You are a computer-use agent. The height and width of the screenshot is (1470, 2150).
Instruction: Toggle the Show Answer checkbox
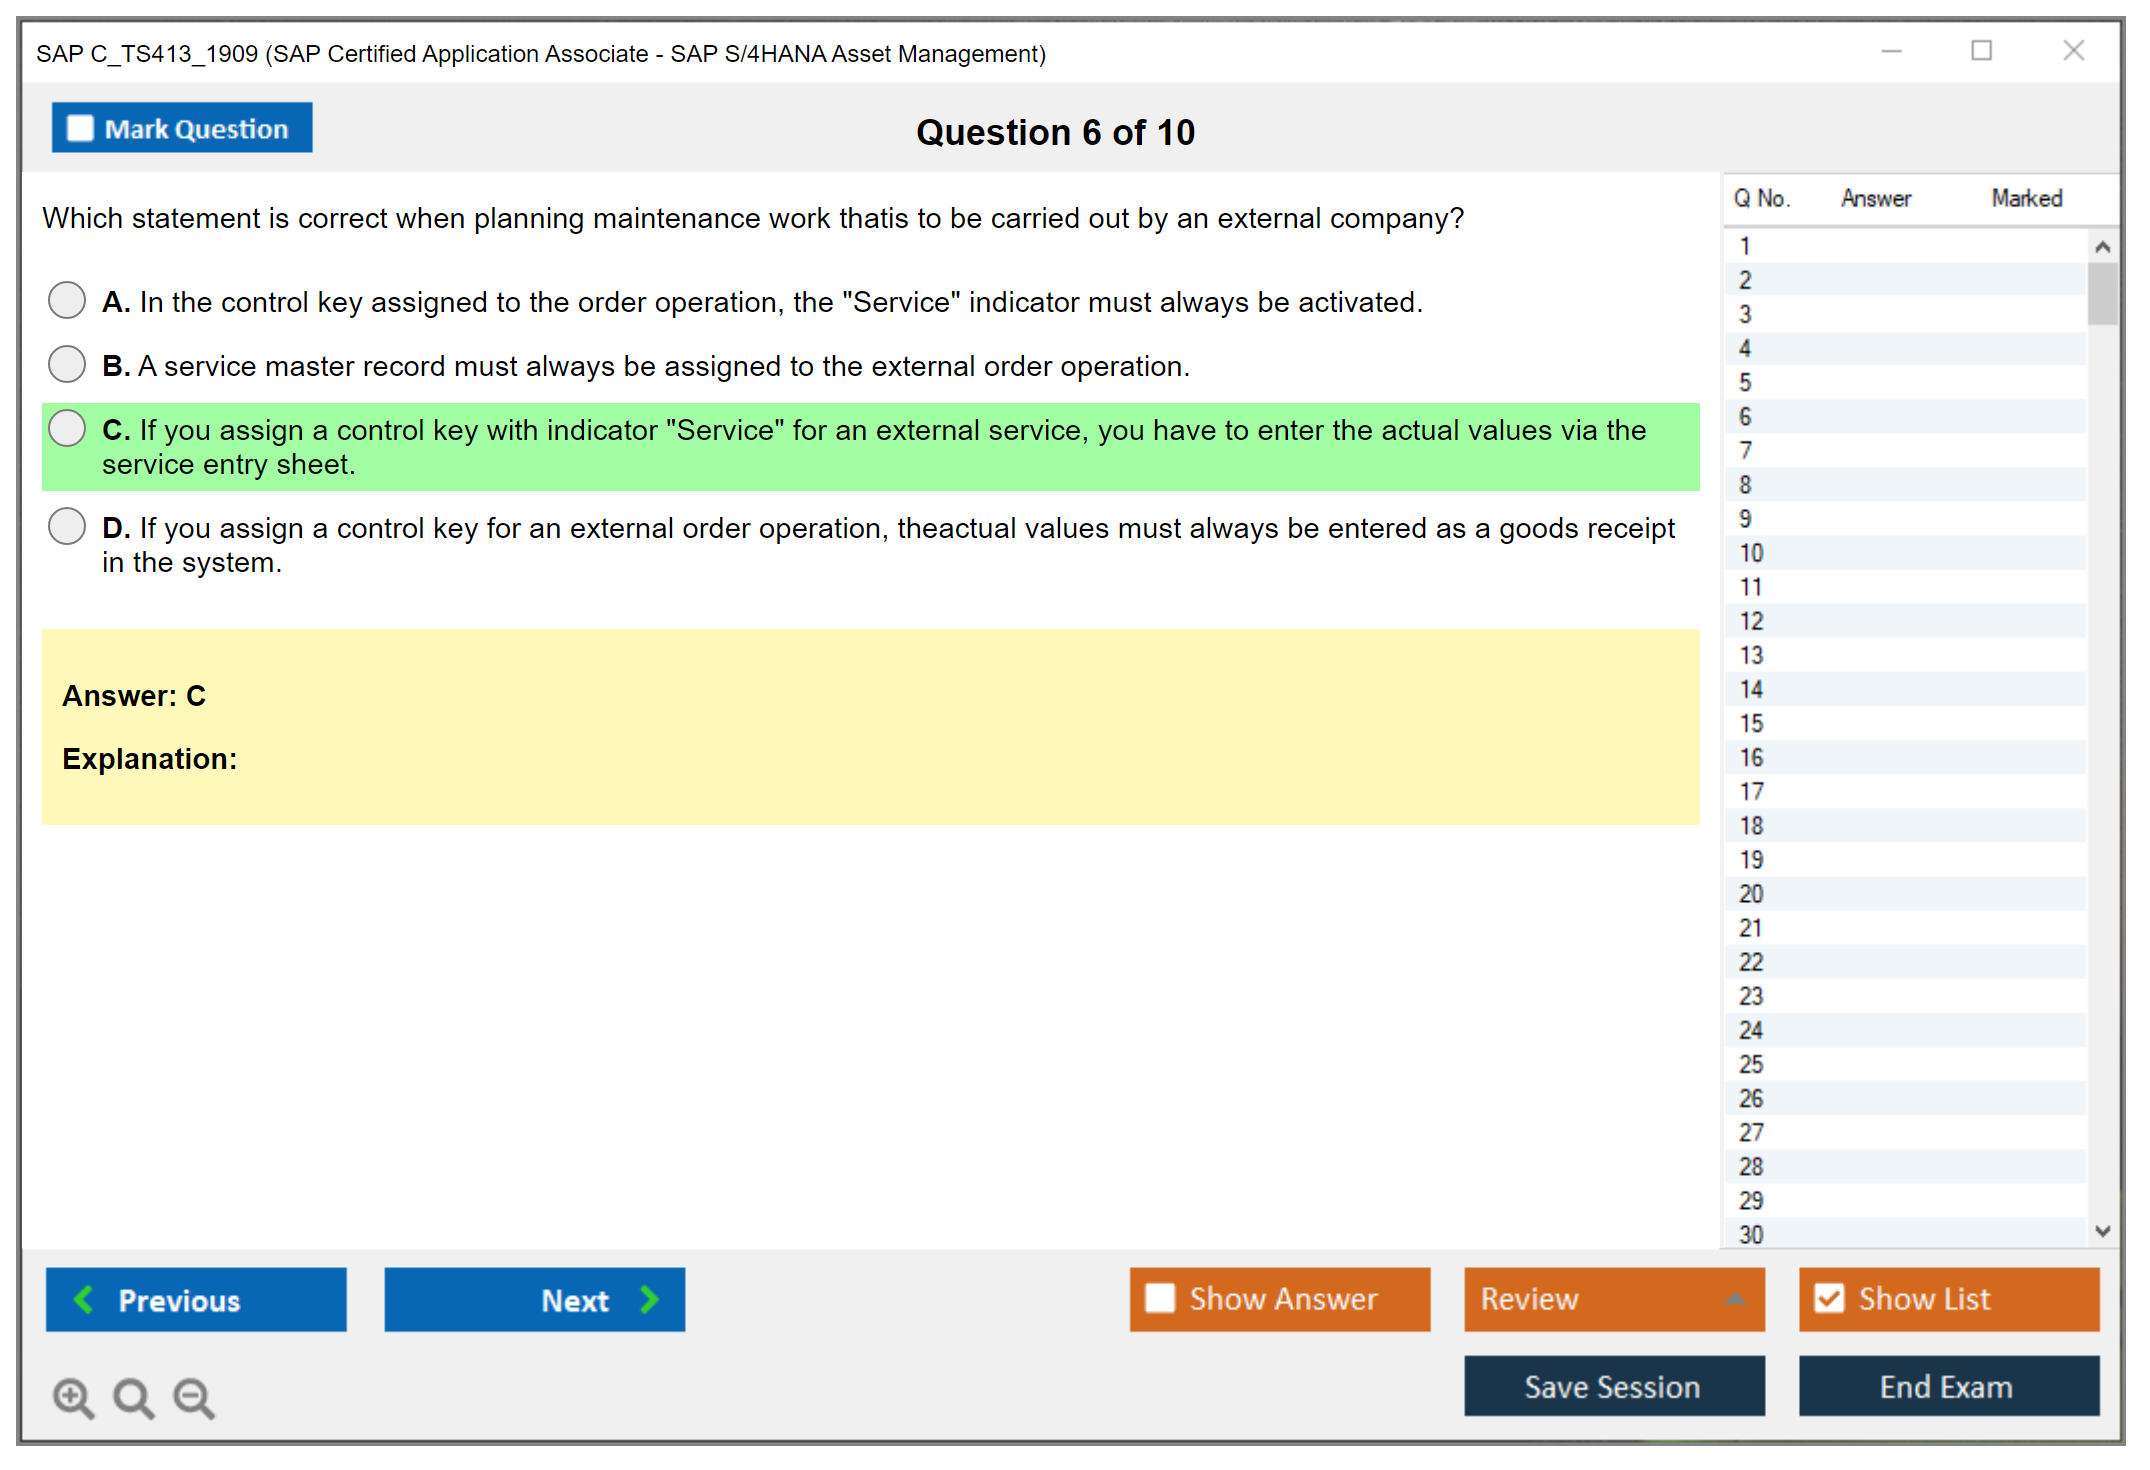1160,1298
